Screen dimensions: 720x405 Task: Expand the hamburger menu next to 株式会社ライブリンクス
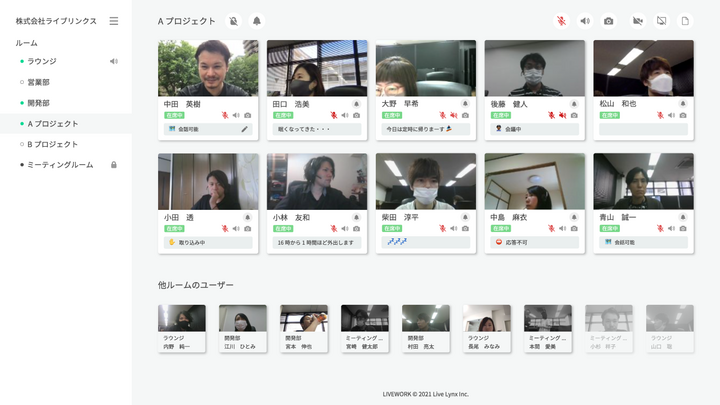coord(113,21)
